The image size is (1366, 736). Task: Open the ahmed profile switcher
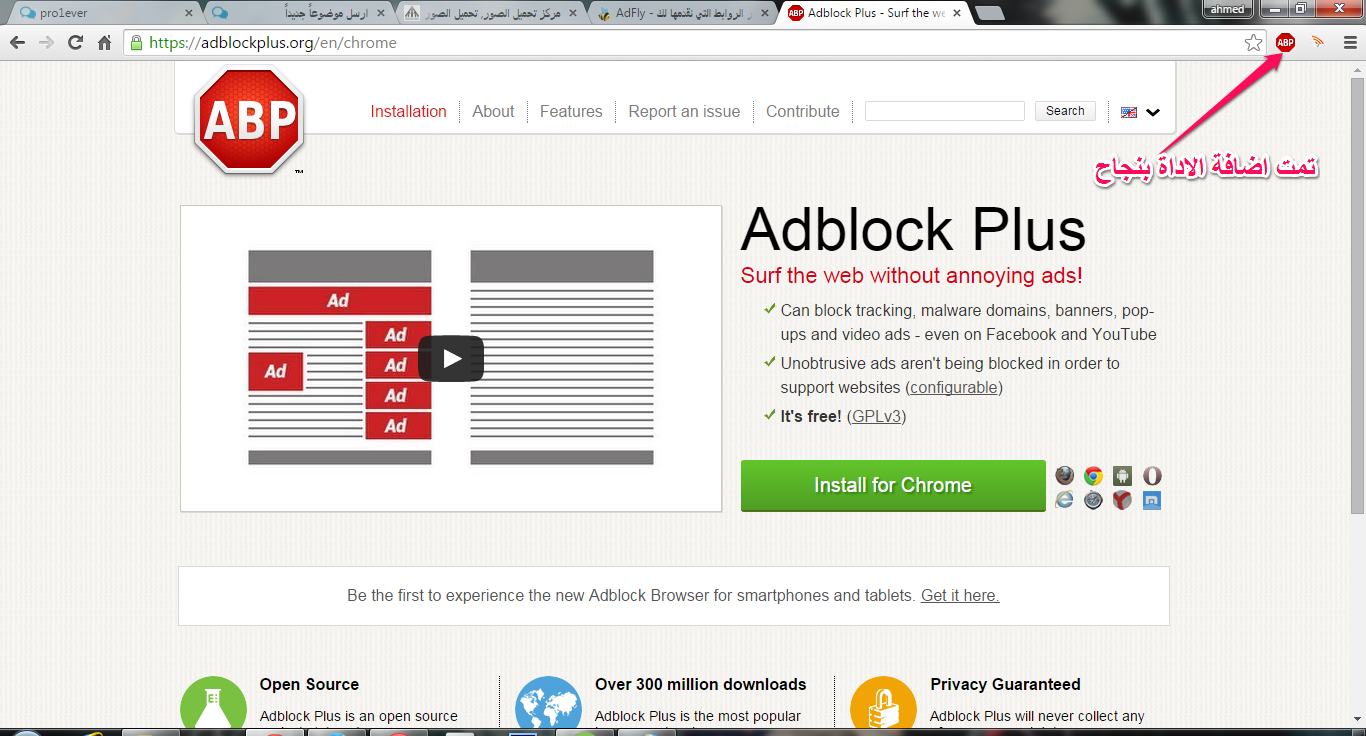pos(1228,10)
